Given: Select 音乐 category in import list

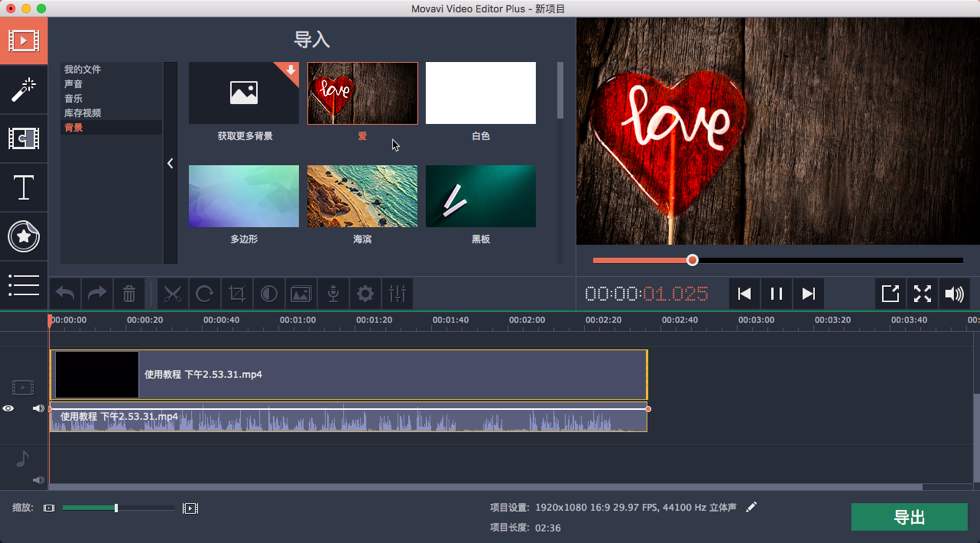Looking at the screenshot, I should (73, 98).
